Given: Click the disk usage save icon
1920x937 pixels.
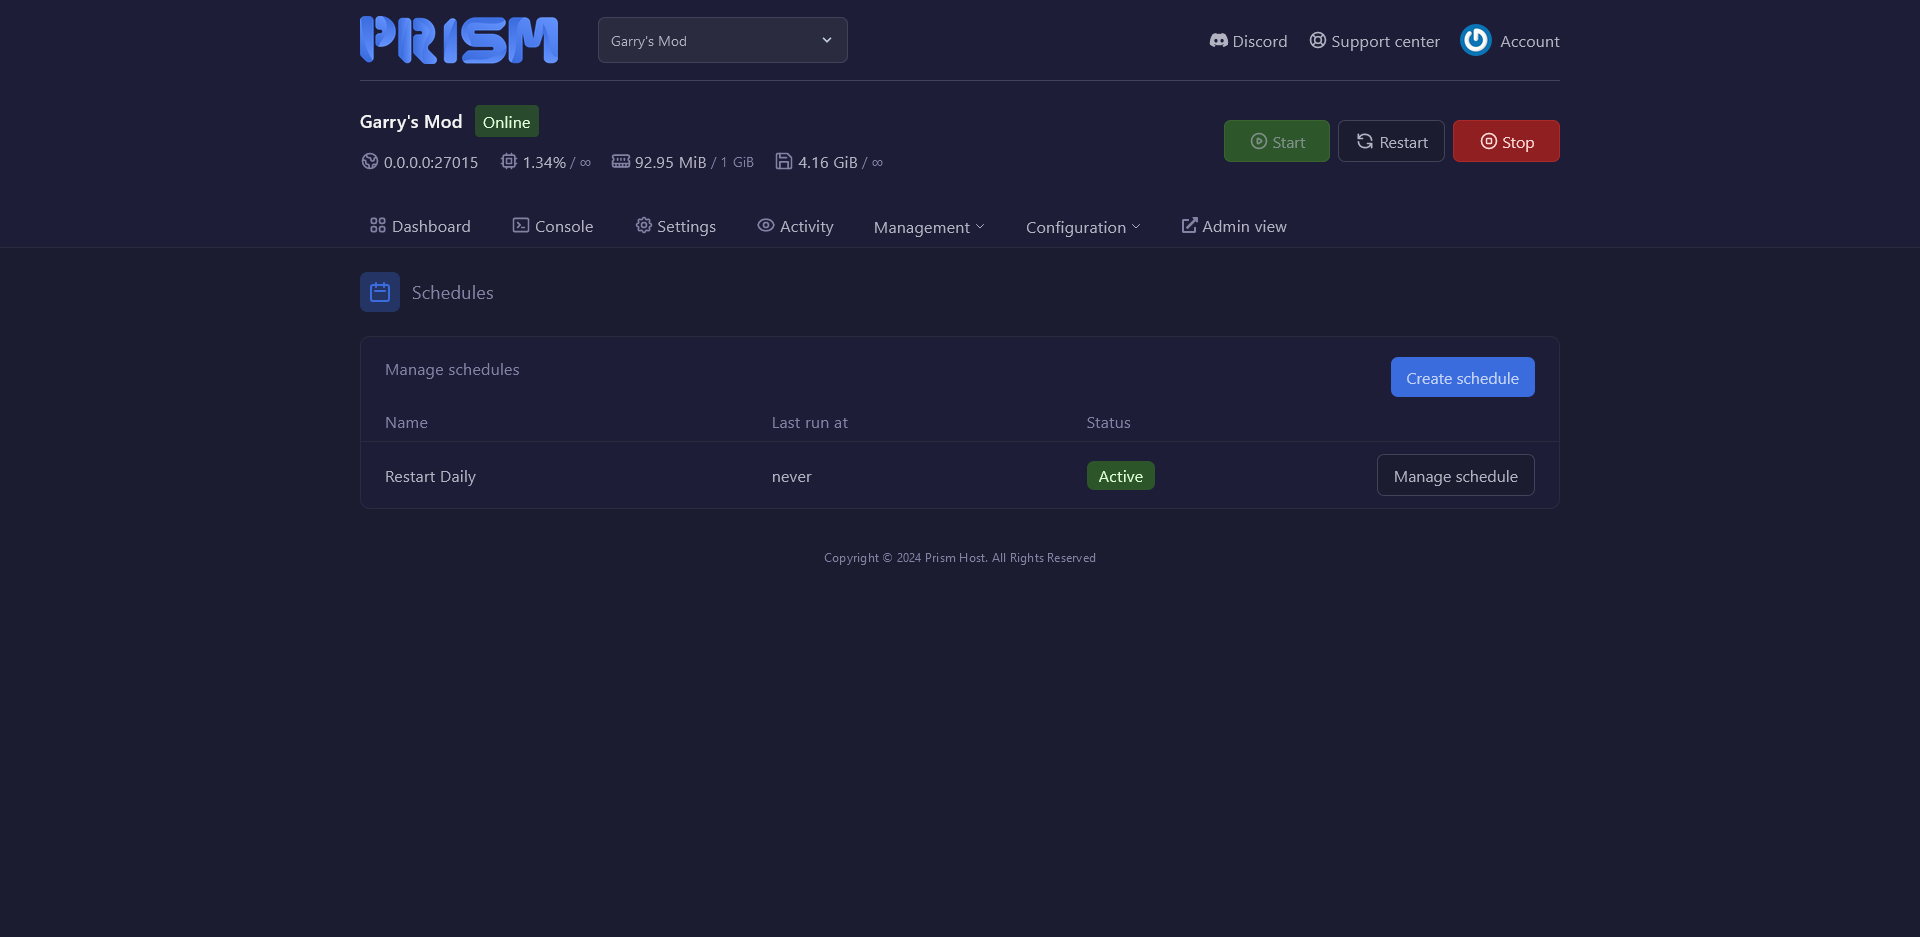Looking at the screenshot, I should coord(784,161).
